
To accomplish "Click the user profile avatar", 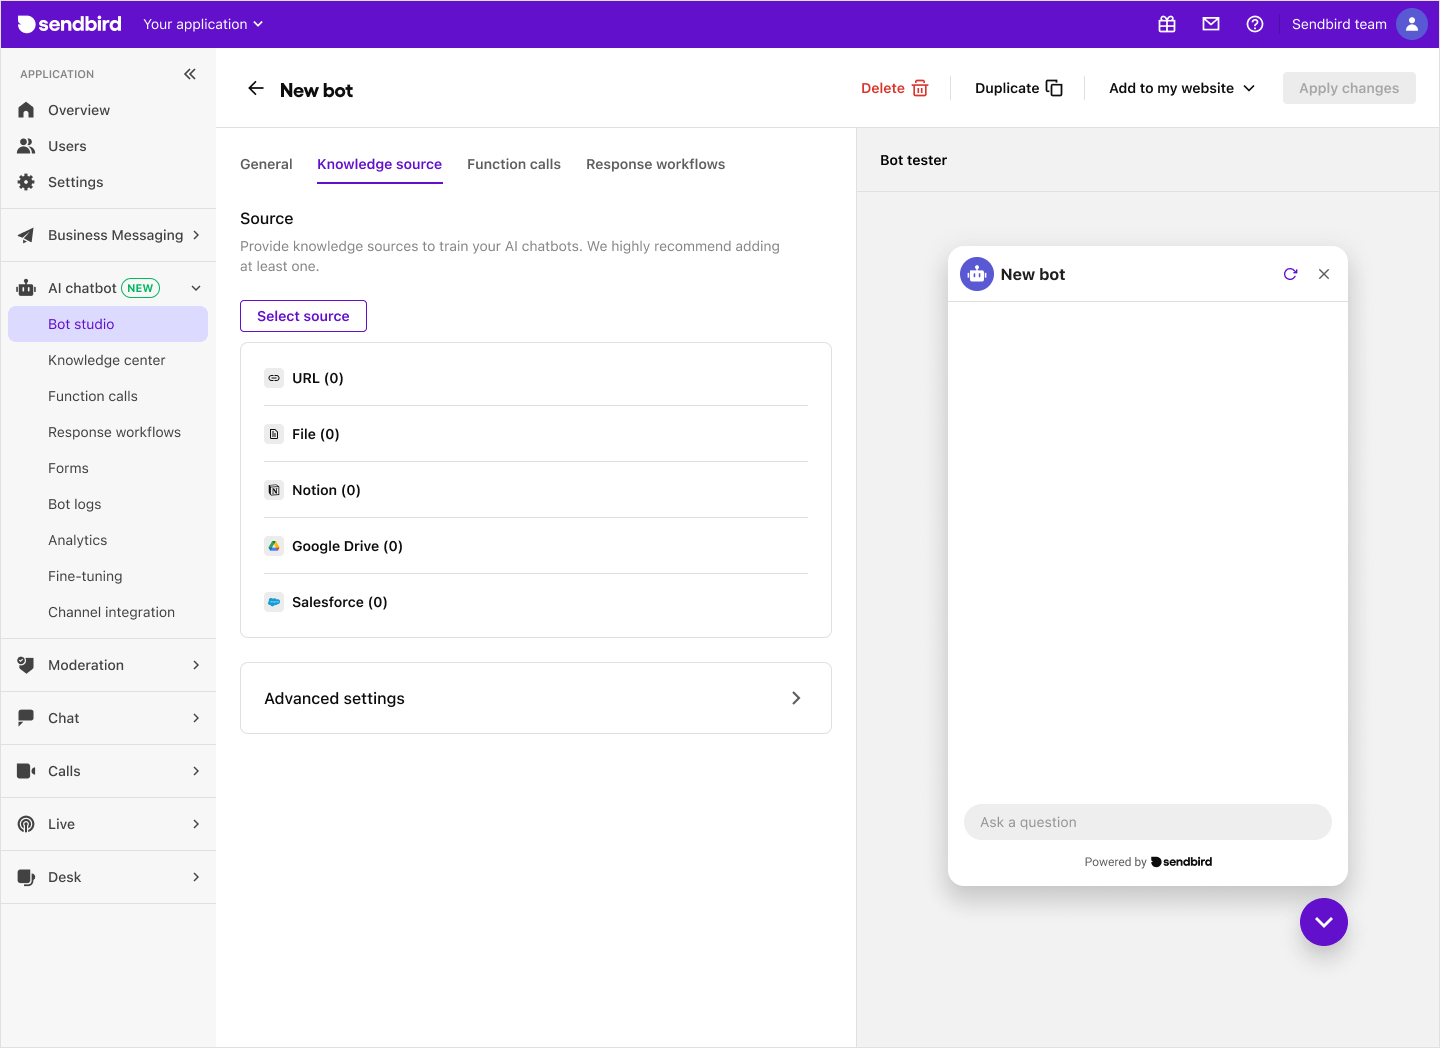I will [1412, 24].
